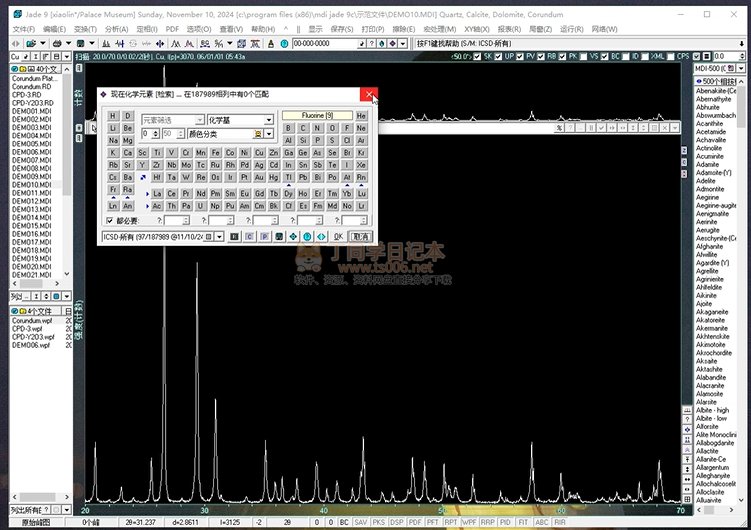Viewport: 751px width, 530px height.
Task: Select Albite - high in mineral list
Action: pyautogui.click(x=712, y=410)
